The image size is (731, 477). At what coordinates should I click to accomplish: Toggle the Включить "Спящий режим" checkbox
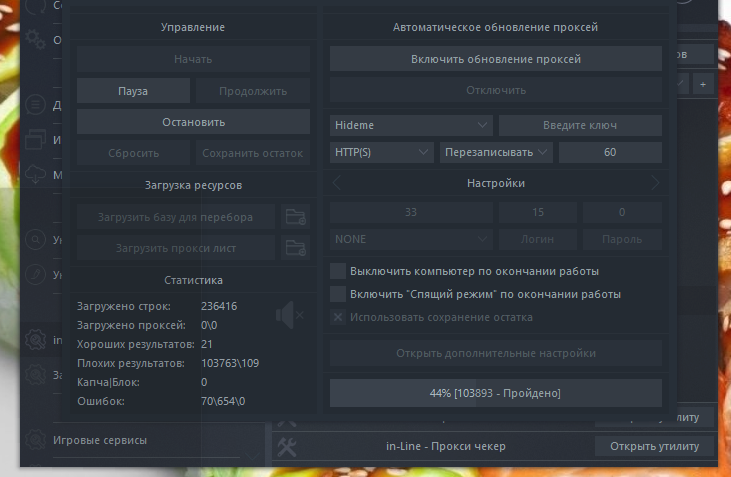[x=338, y=294]
